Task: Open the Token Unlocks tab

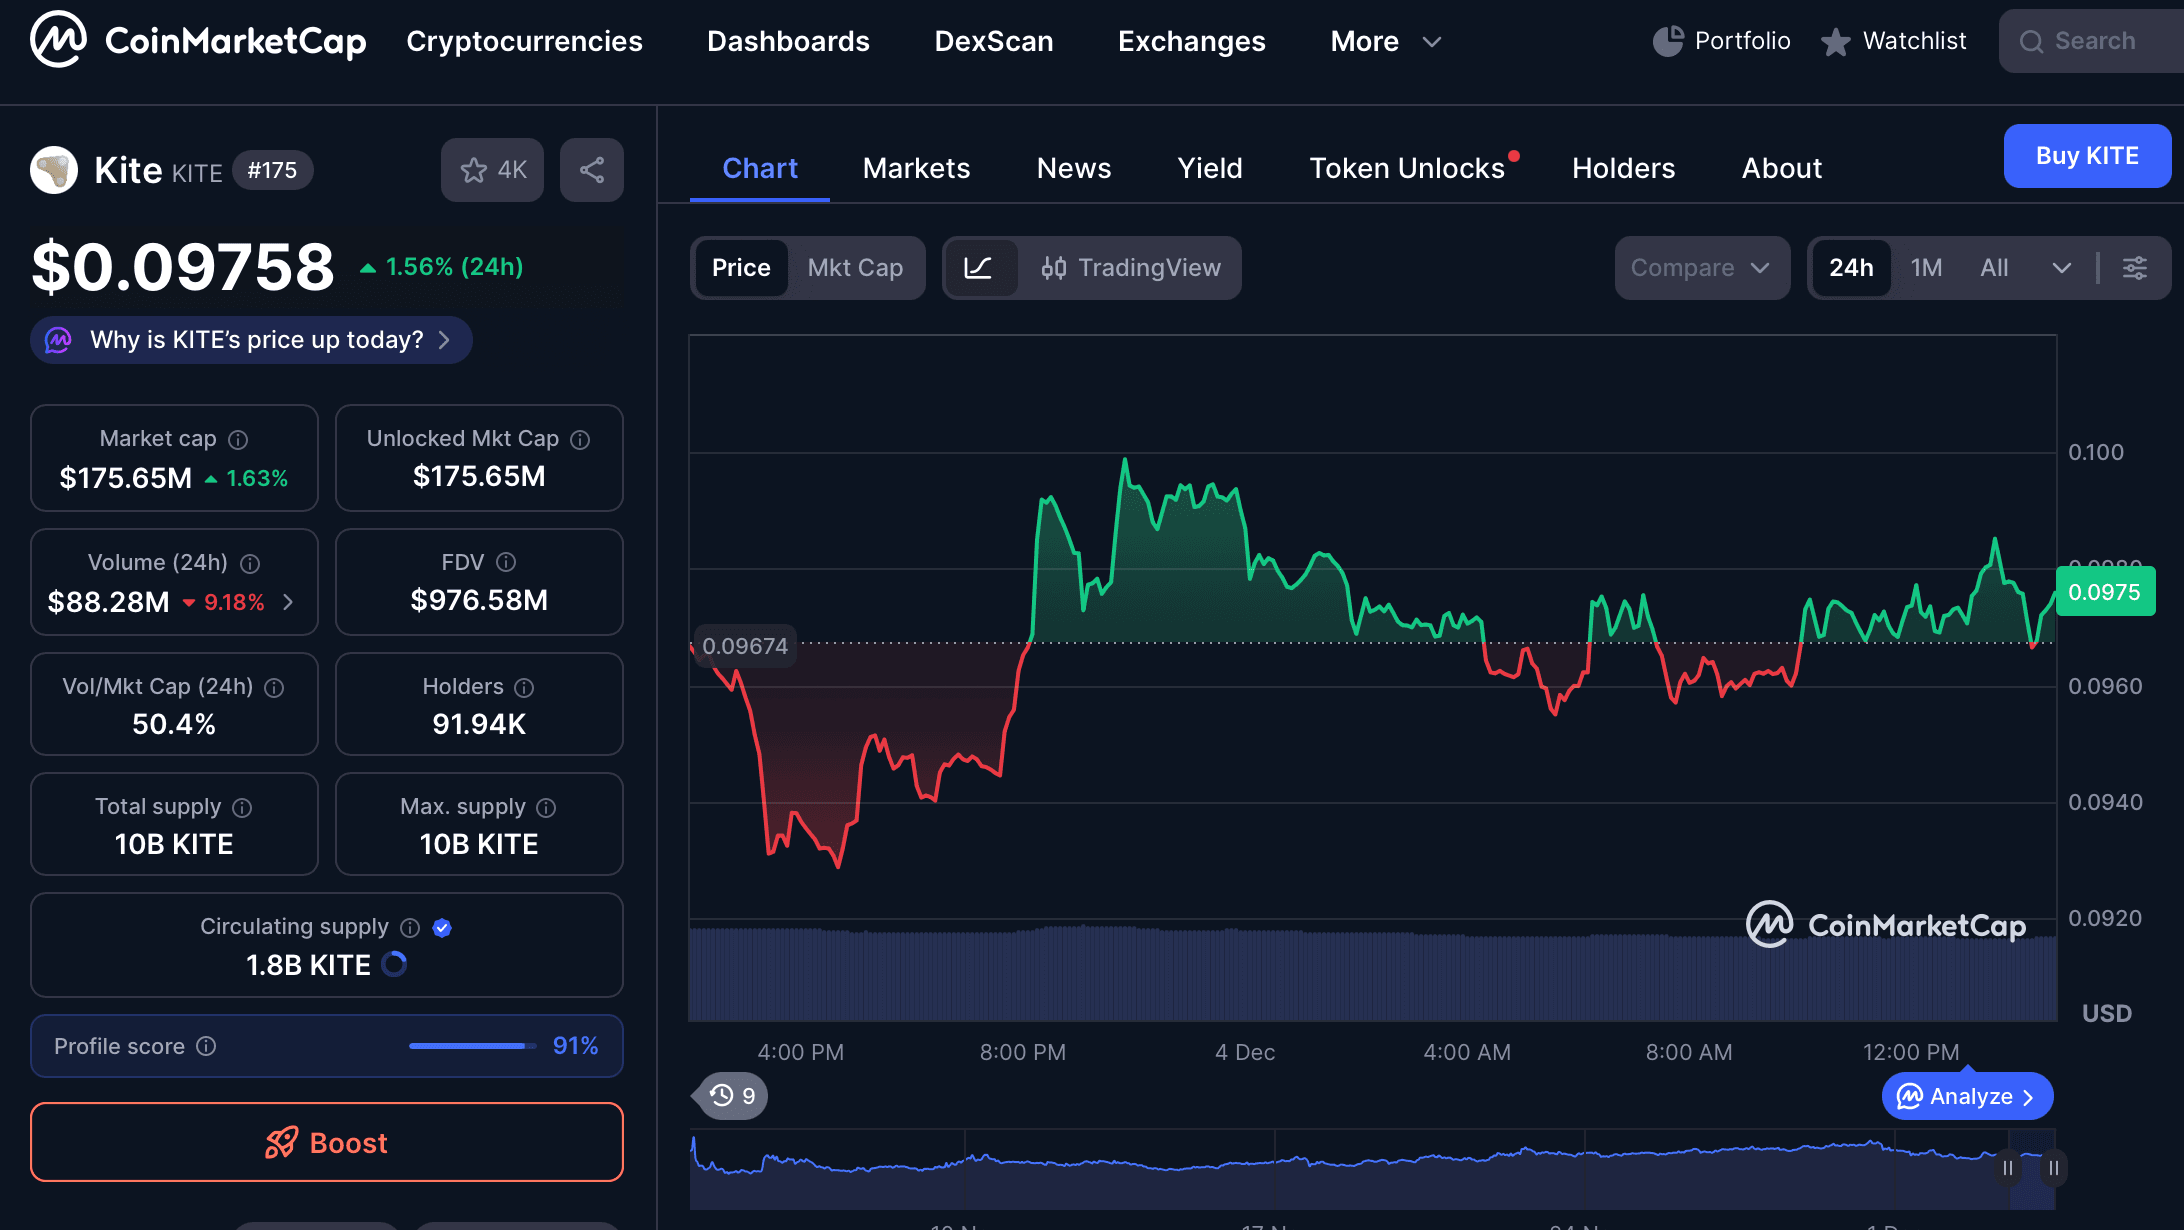Action: [x=1406, y=168]
